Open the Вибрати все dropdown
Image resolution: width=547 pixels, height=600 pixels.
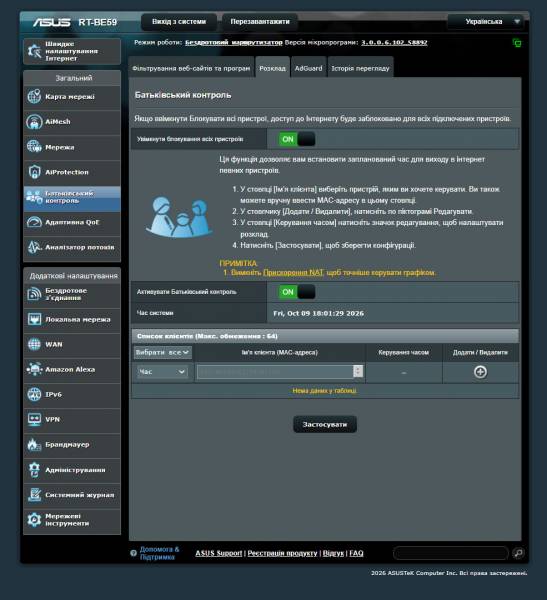(163, 352)
